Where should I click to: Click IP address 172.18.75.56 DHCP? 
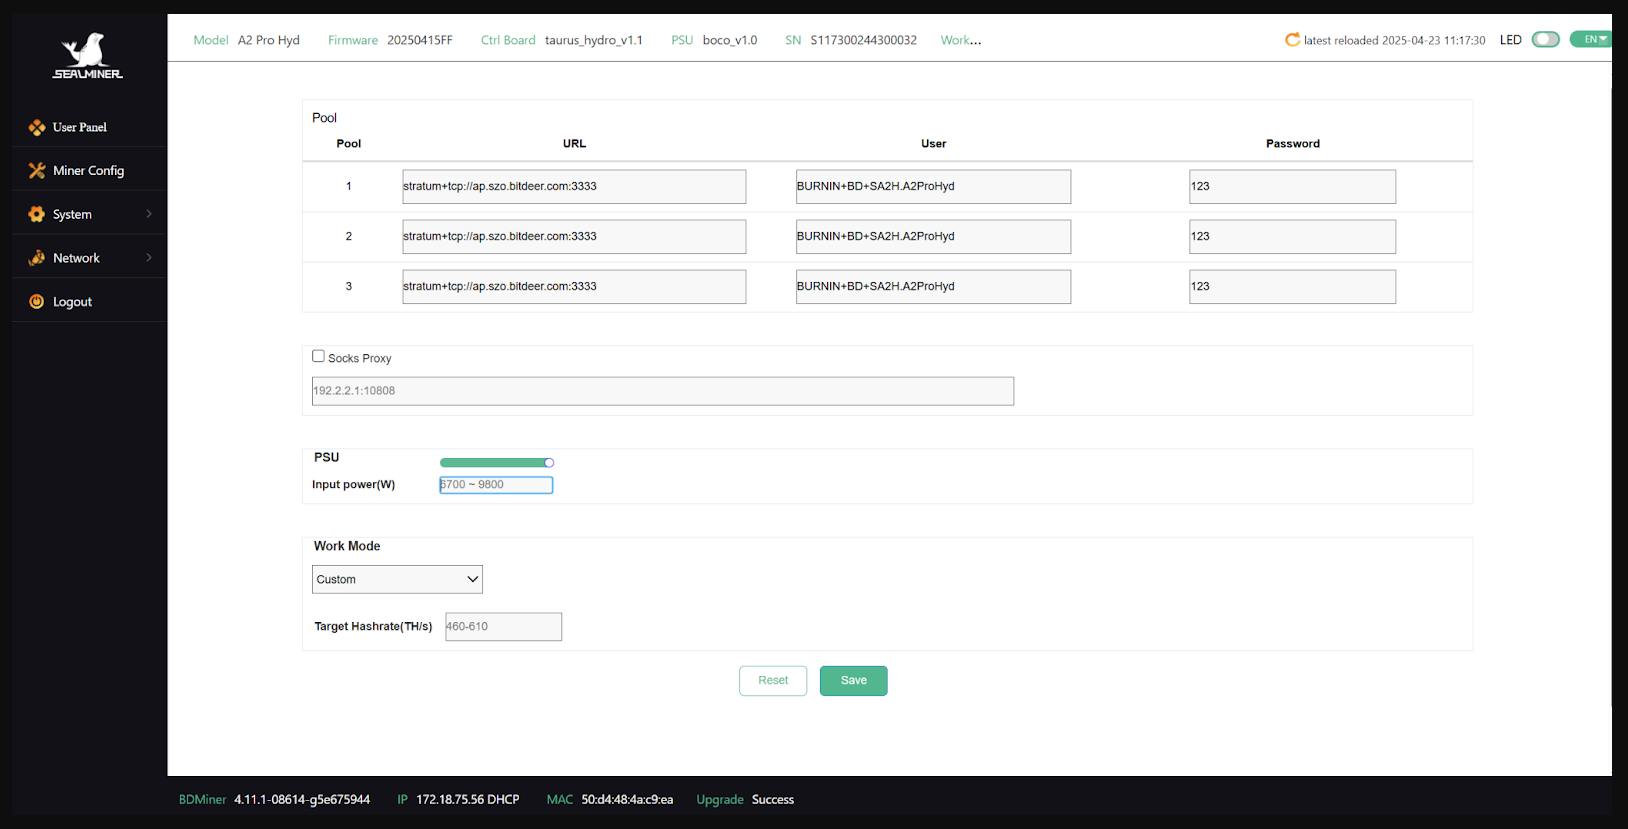pyautogui.click(x=468, y=800)
